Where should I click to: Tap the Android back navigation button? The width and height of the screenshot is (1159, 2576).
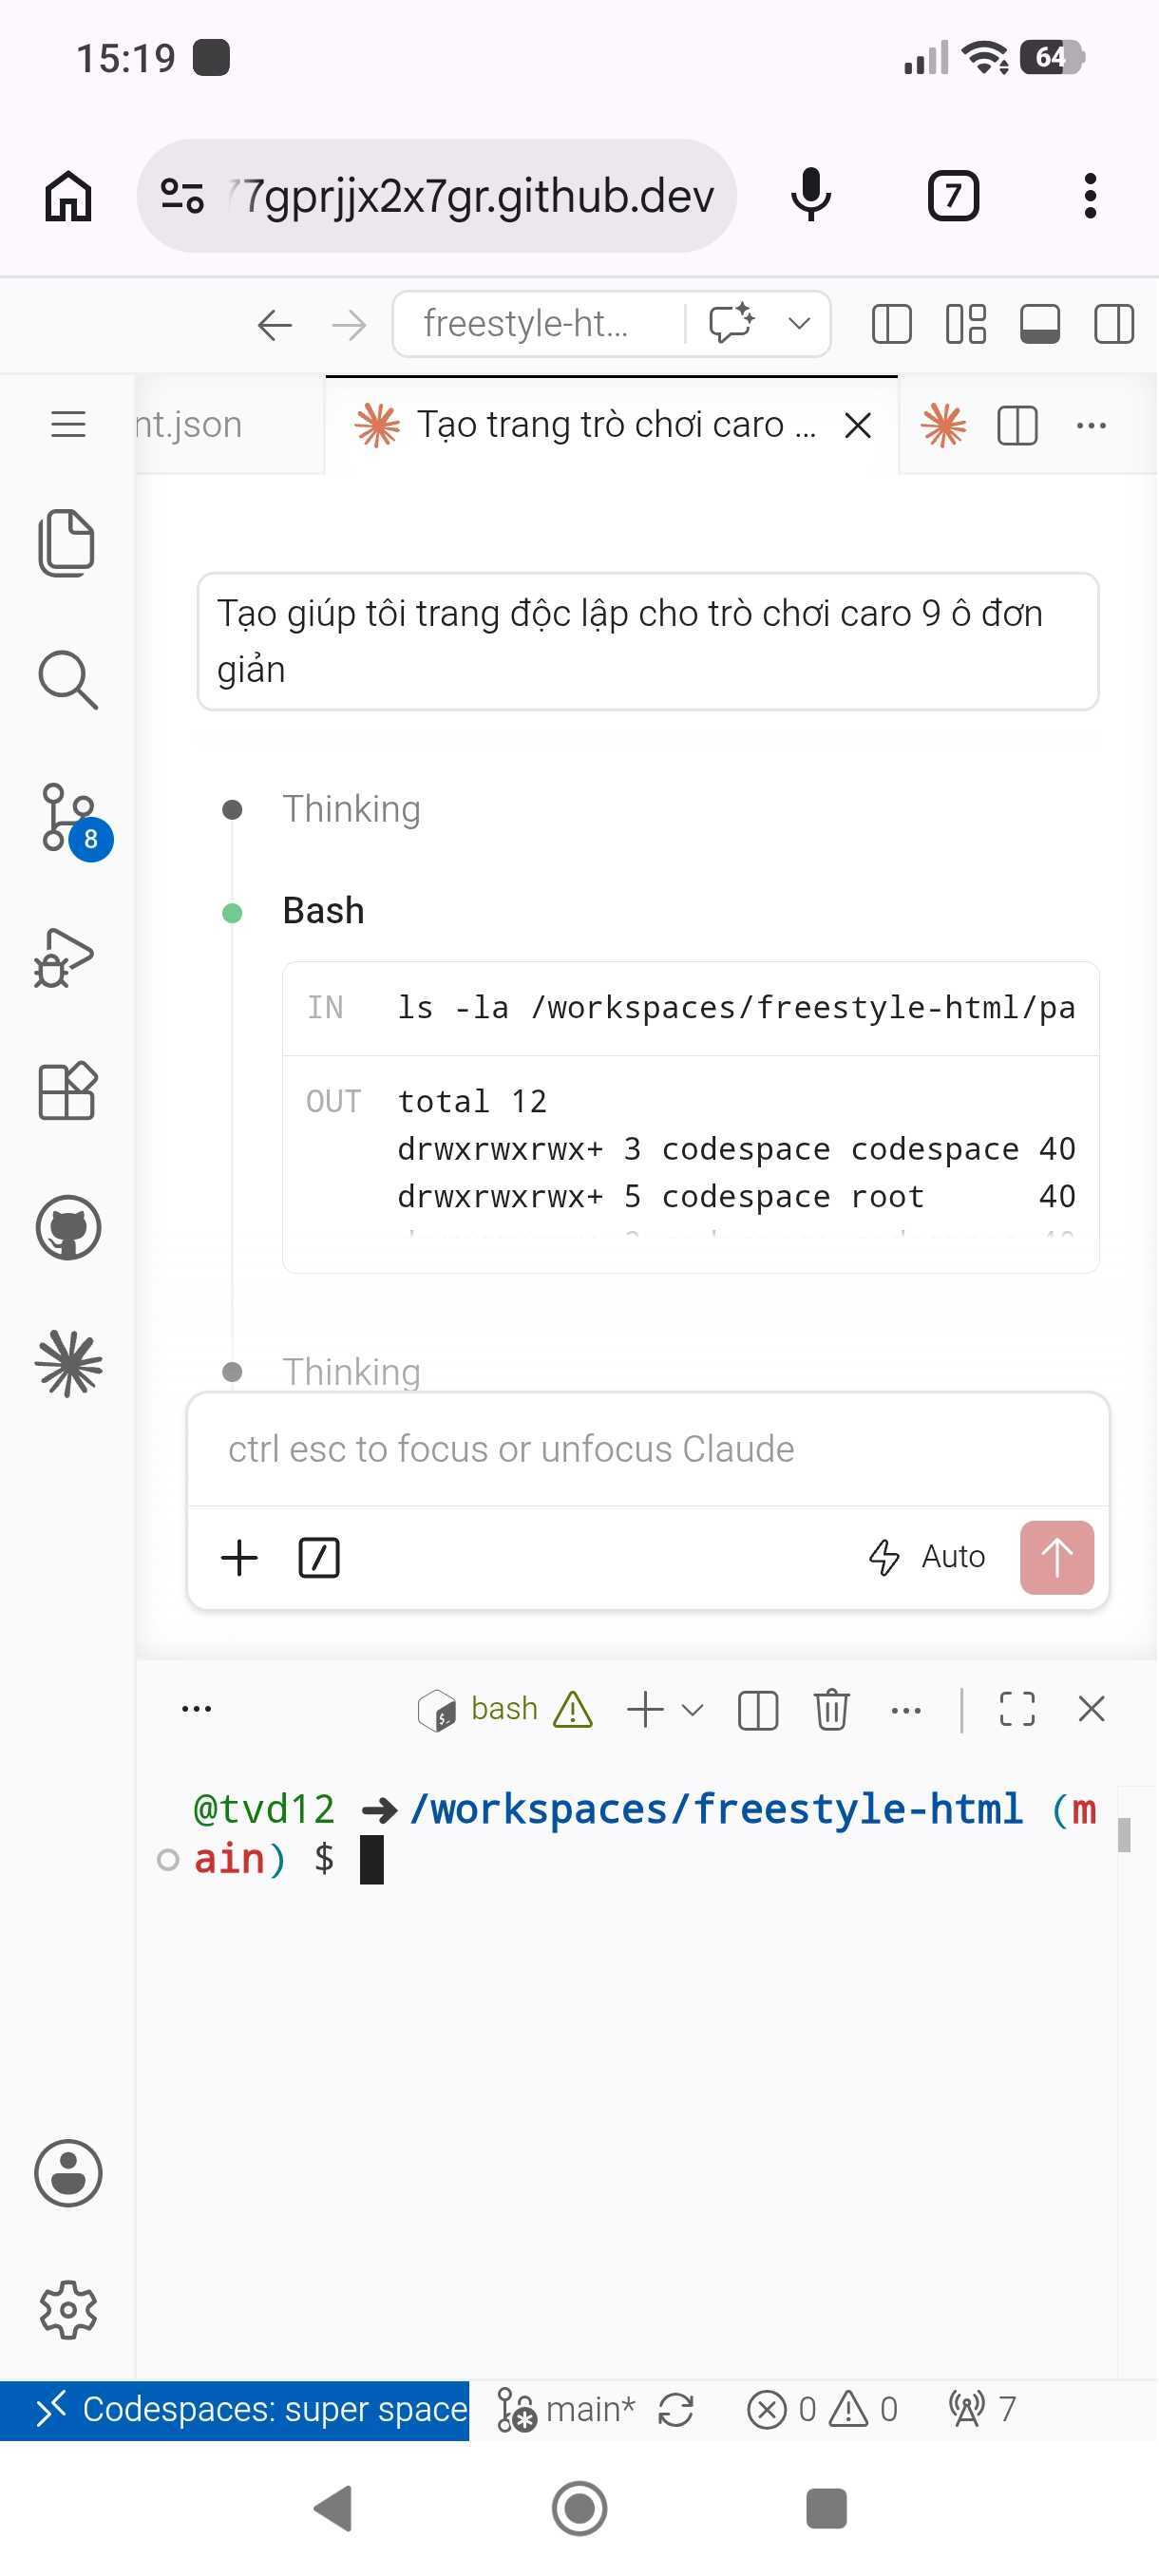[333, 2508]
